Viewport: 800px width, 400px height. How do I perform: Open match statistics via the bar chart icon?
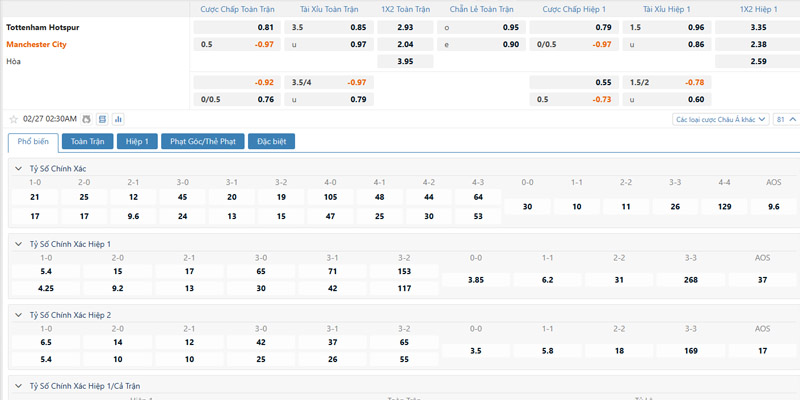118,119
